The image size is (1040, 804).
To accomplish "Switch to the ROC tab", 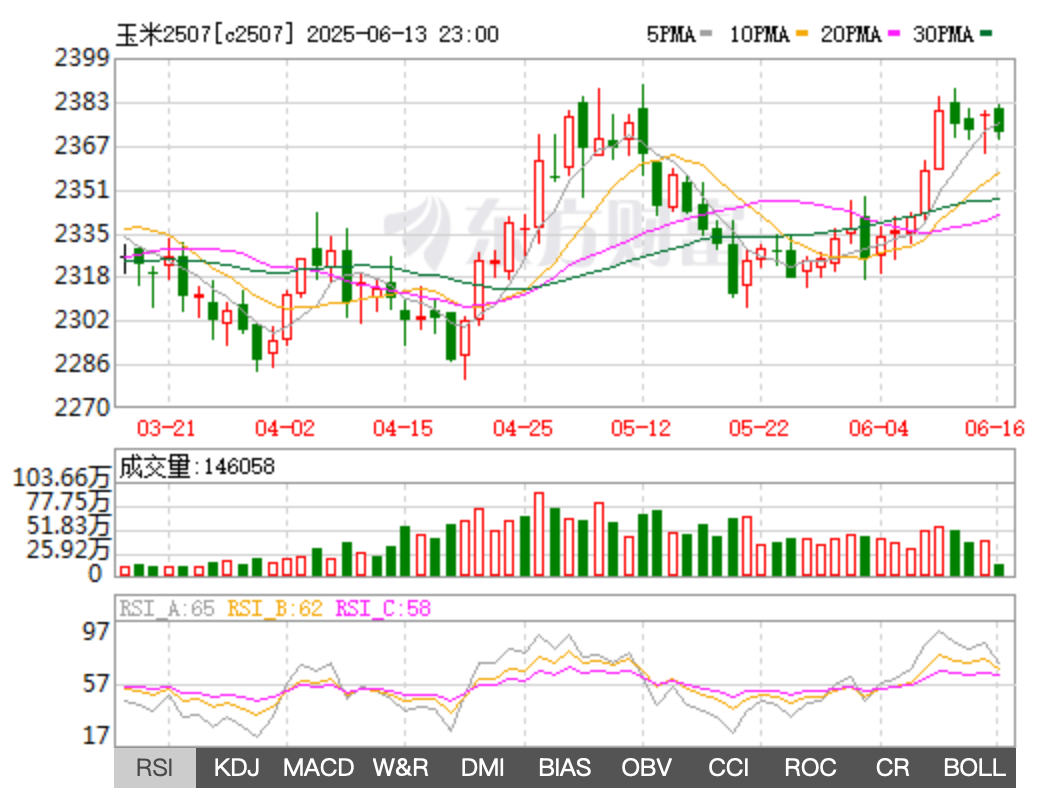I will [x=810, y=768].
